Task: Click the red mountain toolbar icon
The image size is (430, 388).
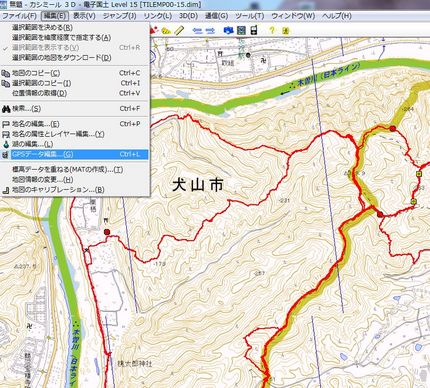Action: pos(153,30)
